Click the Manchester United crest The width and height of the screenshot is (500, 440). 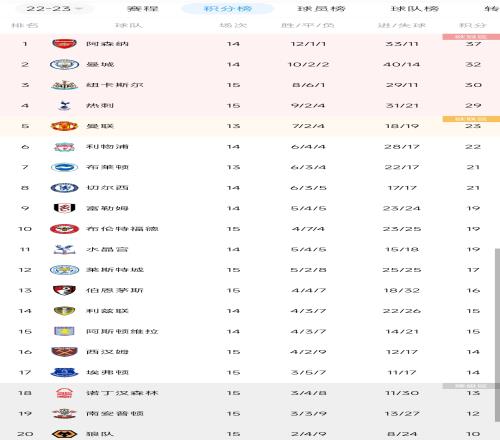point(64,126)
